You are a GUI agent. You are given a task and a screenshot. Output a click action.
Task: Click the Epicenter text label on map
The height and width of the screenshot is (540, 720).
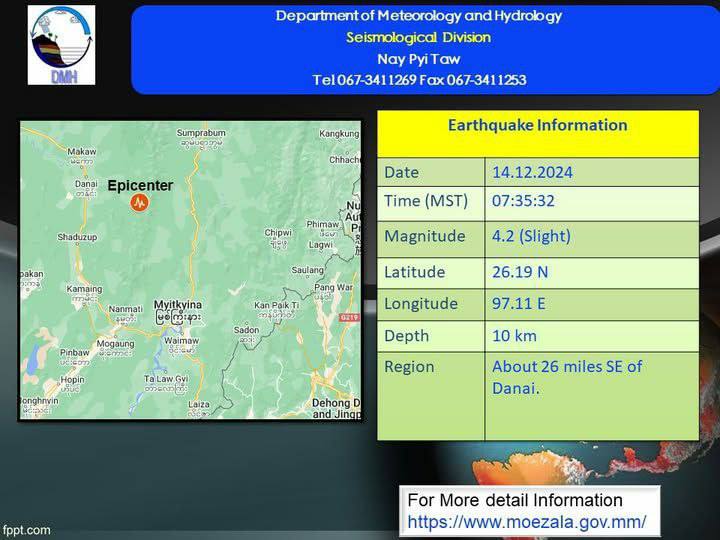coord(140,186)
